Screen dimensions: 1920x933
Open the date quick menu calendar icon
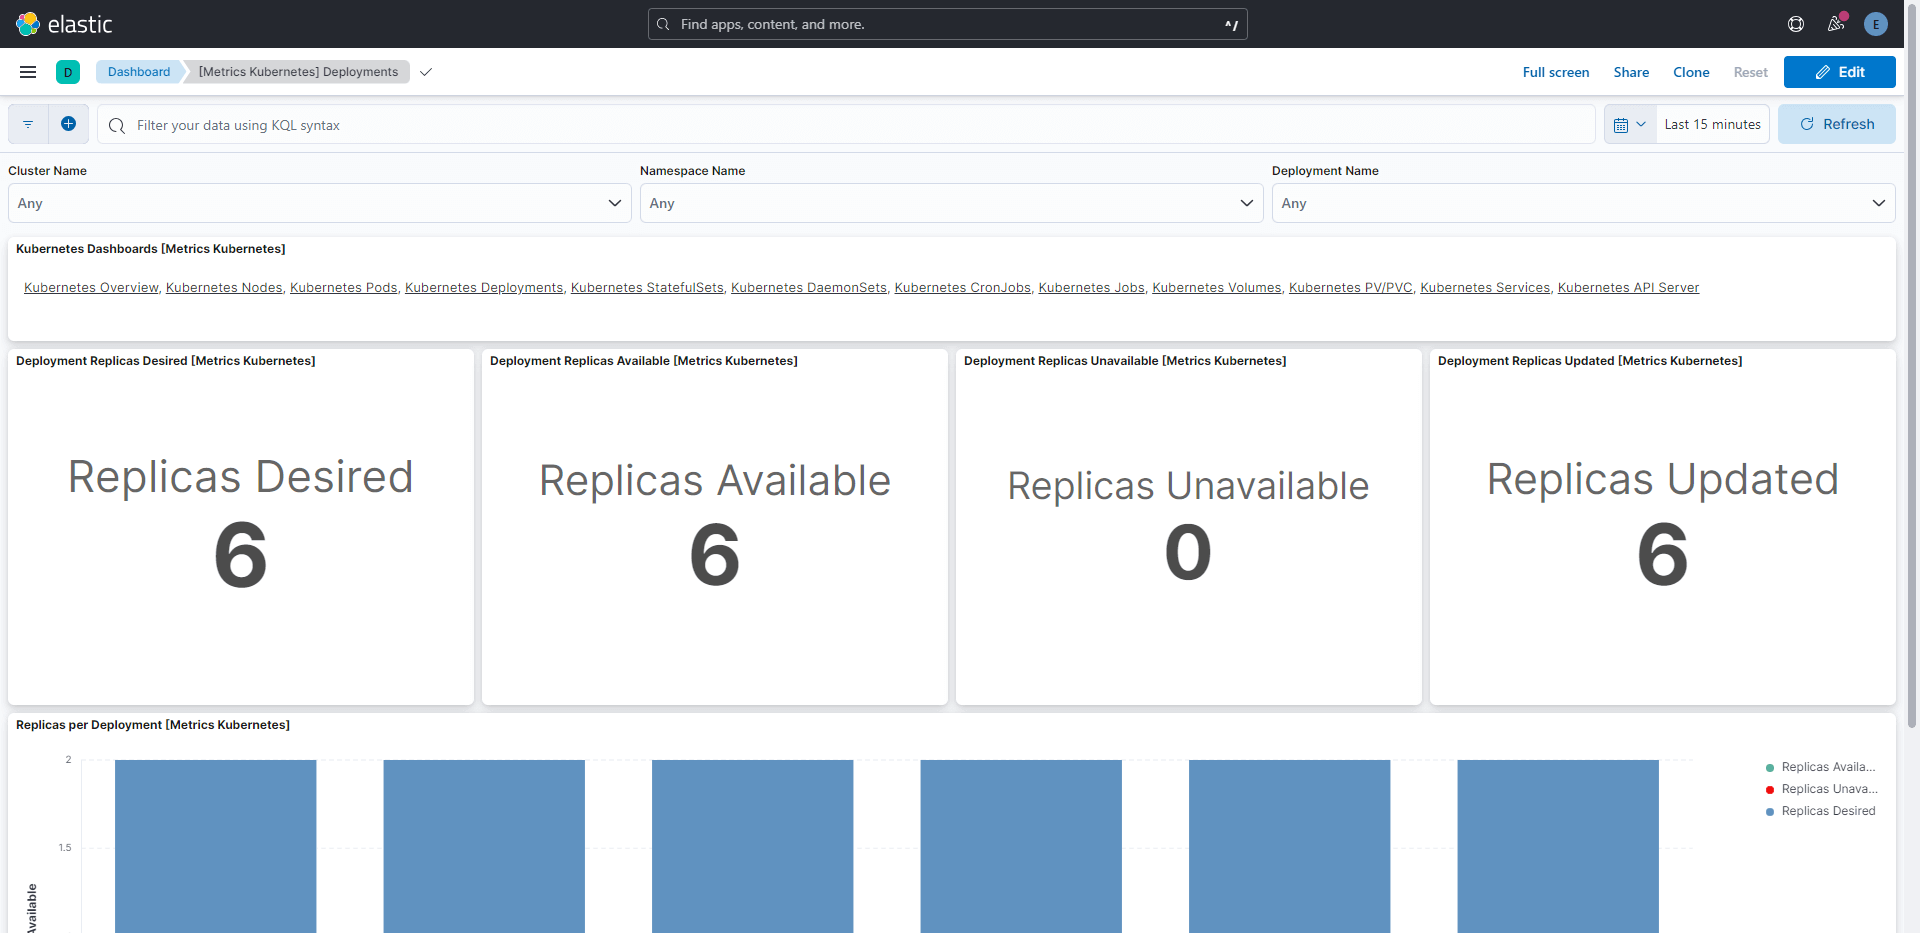[1630, 124]
